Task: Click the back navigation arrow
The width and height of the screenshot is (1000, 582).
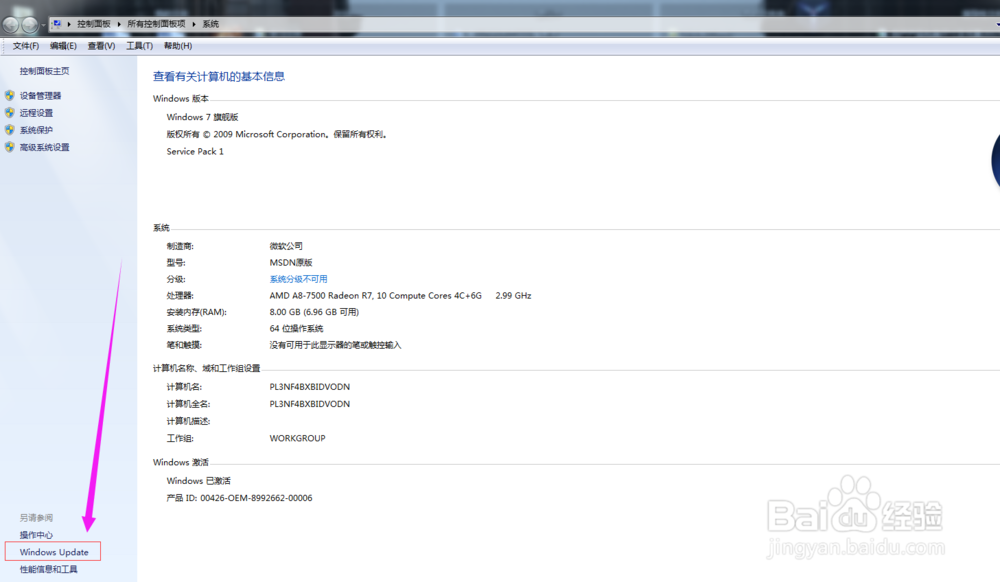Action: (10, 23)
